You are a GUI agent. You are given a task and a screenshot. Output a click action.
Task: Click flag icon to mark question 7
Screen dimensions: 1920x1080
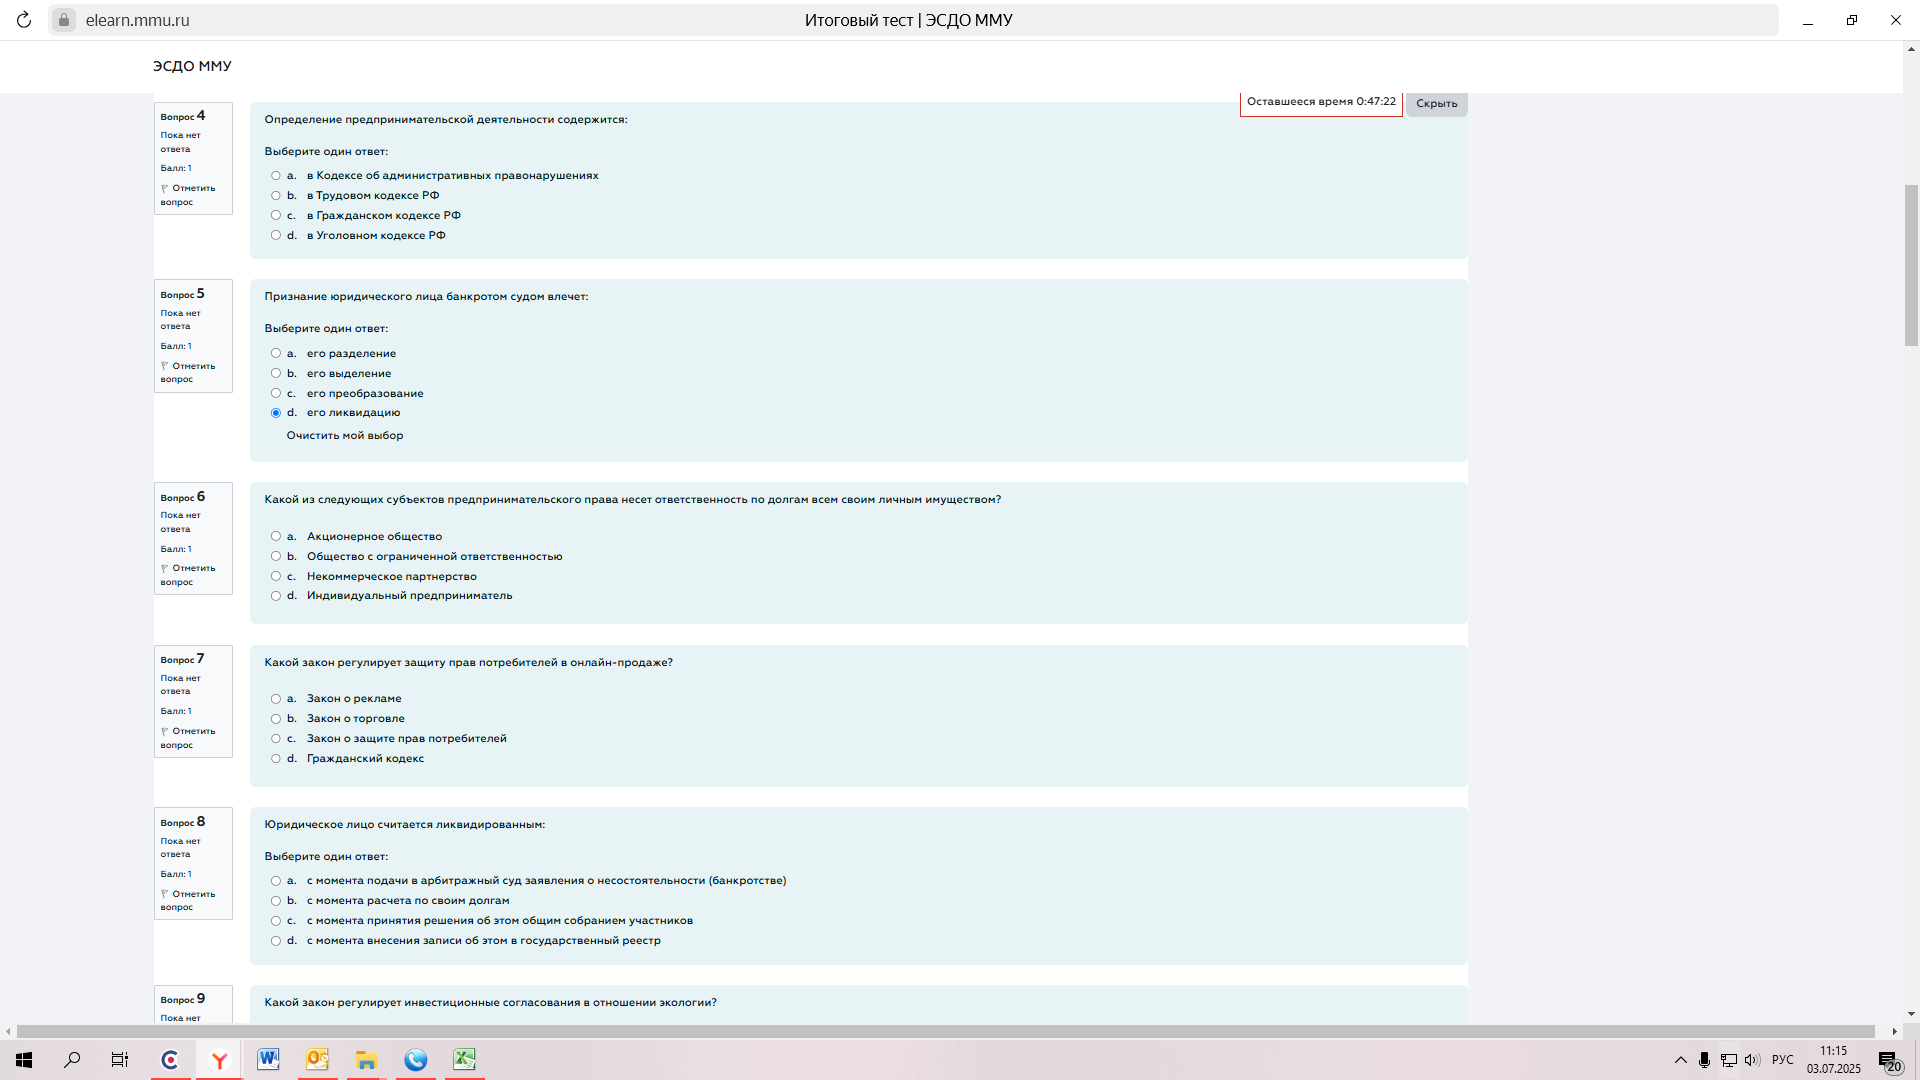[165, 731]
